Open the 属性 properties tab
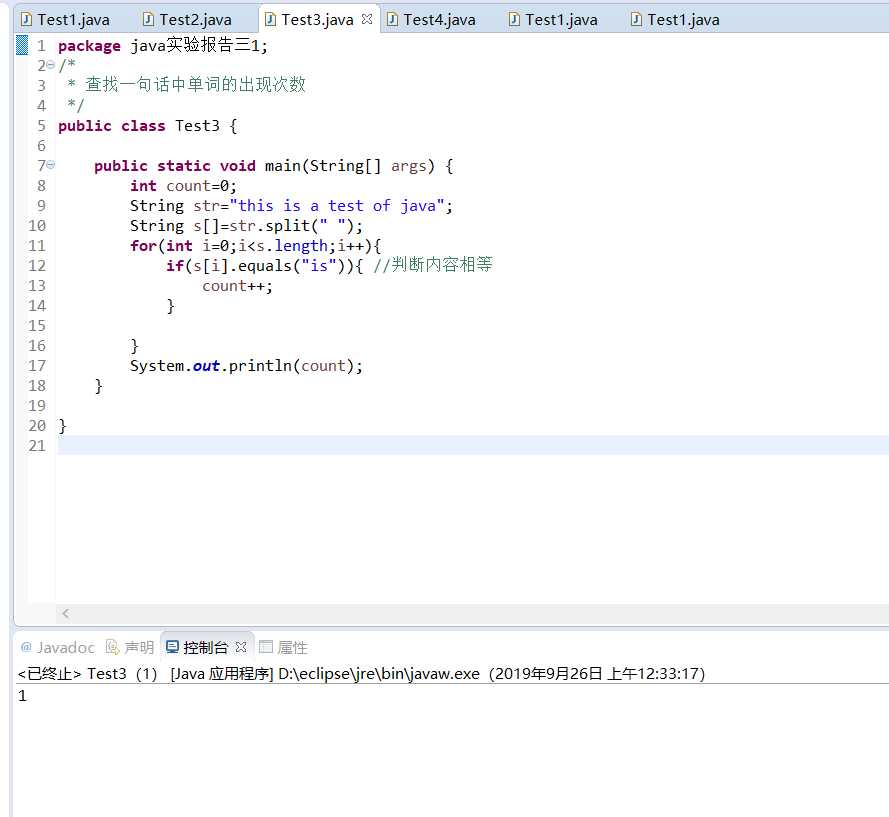This screenshot has height=817, width=889. (x=283, y=647)
